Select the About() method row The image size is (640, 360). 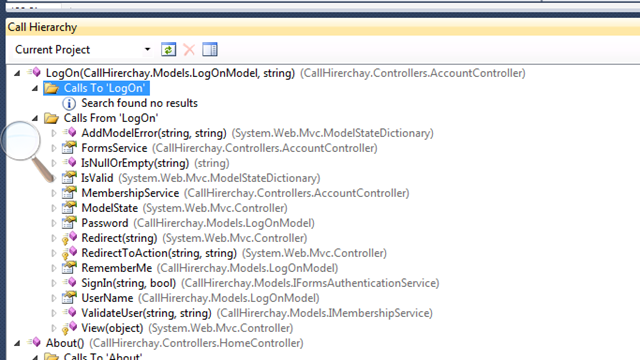pos(174,343)
